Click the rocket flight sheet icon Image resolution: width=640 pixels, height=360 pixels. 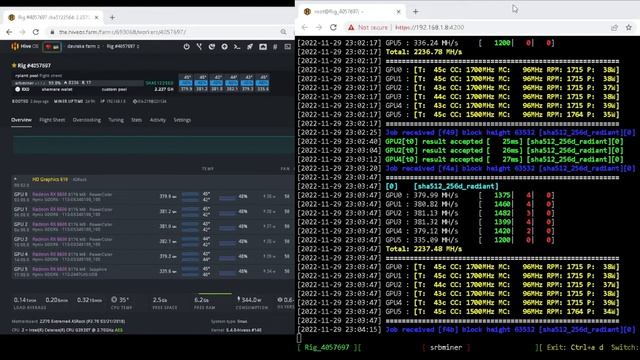(250, 47)
